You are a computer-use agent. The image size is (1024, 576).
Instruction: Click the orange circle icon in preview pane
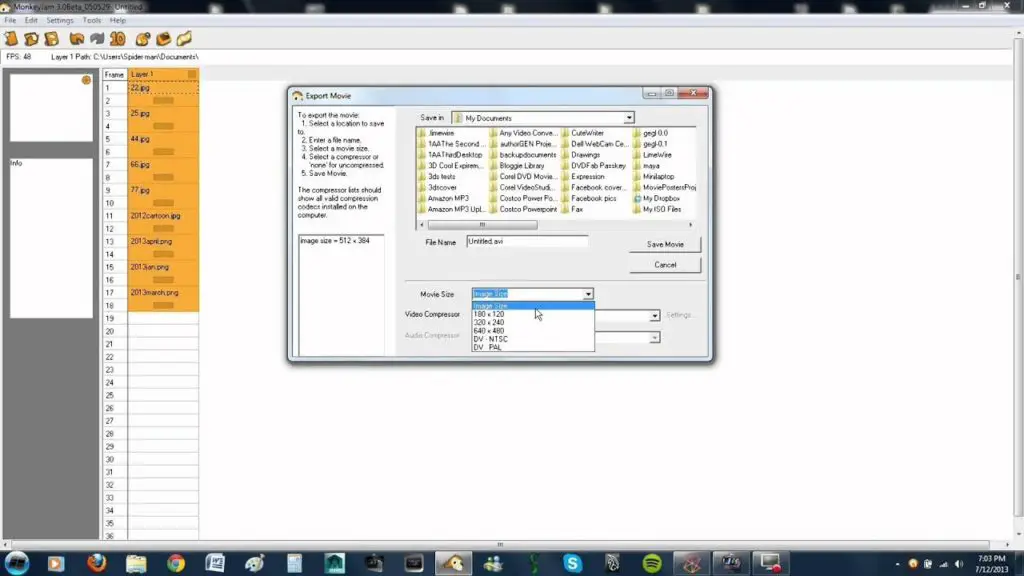pos(86,79)
